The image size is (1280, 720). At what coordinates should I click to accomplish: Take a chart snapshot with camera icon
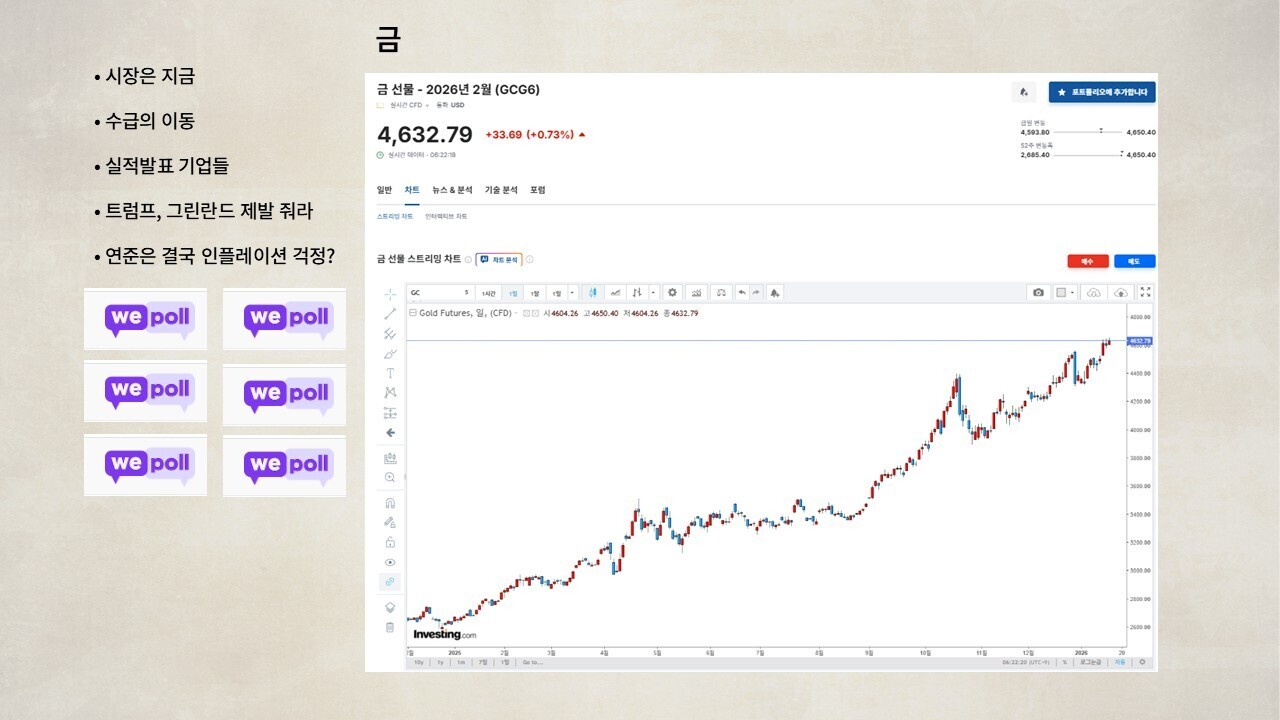pos(1038,293)
